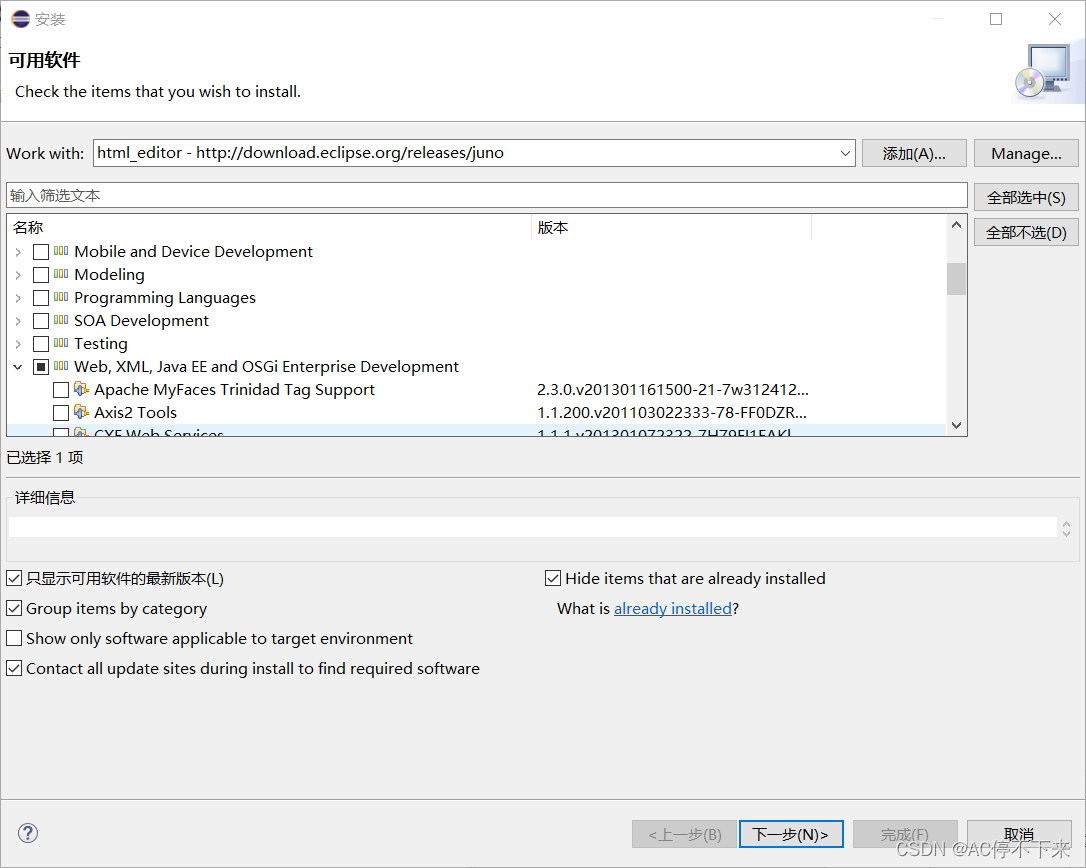Collapse Web, XML, Java EE and OSGi node

[18, 367]
